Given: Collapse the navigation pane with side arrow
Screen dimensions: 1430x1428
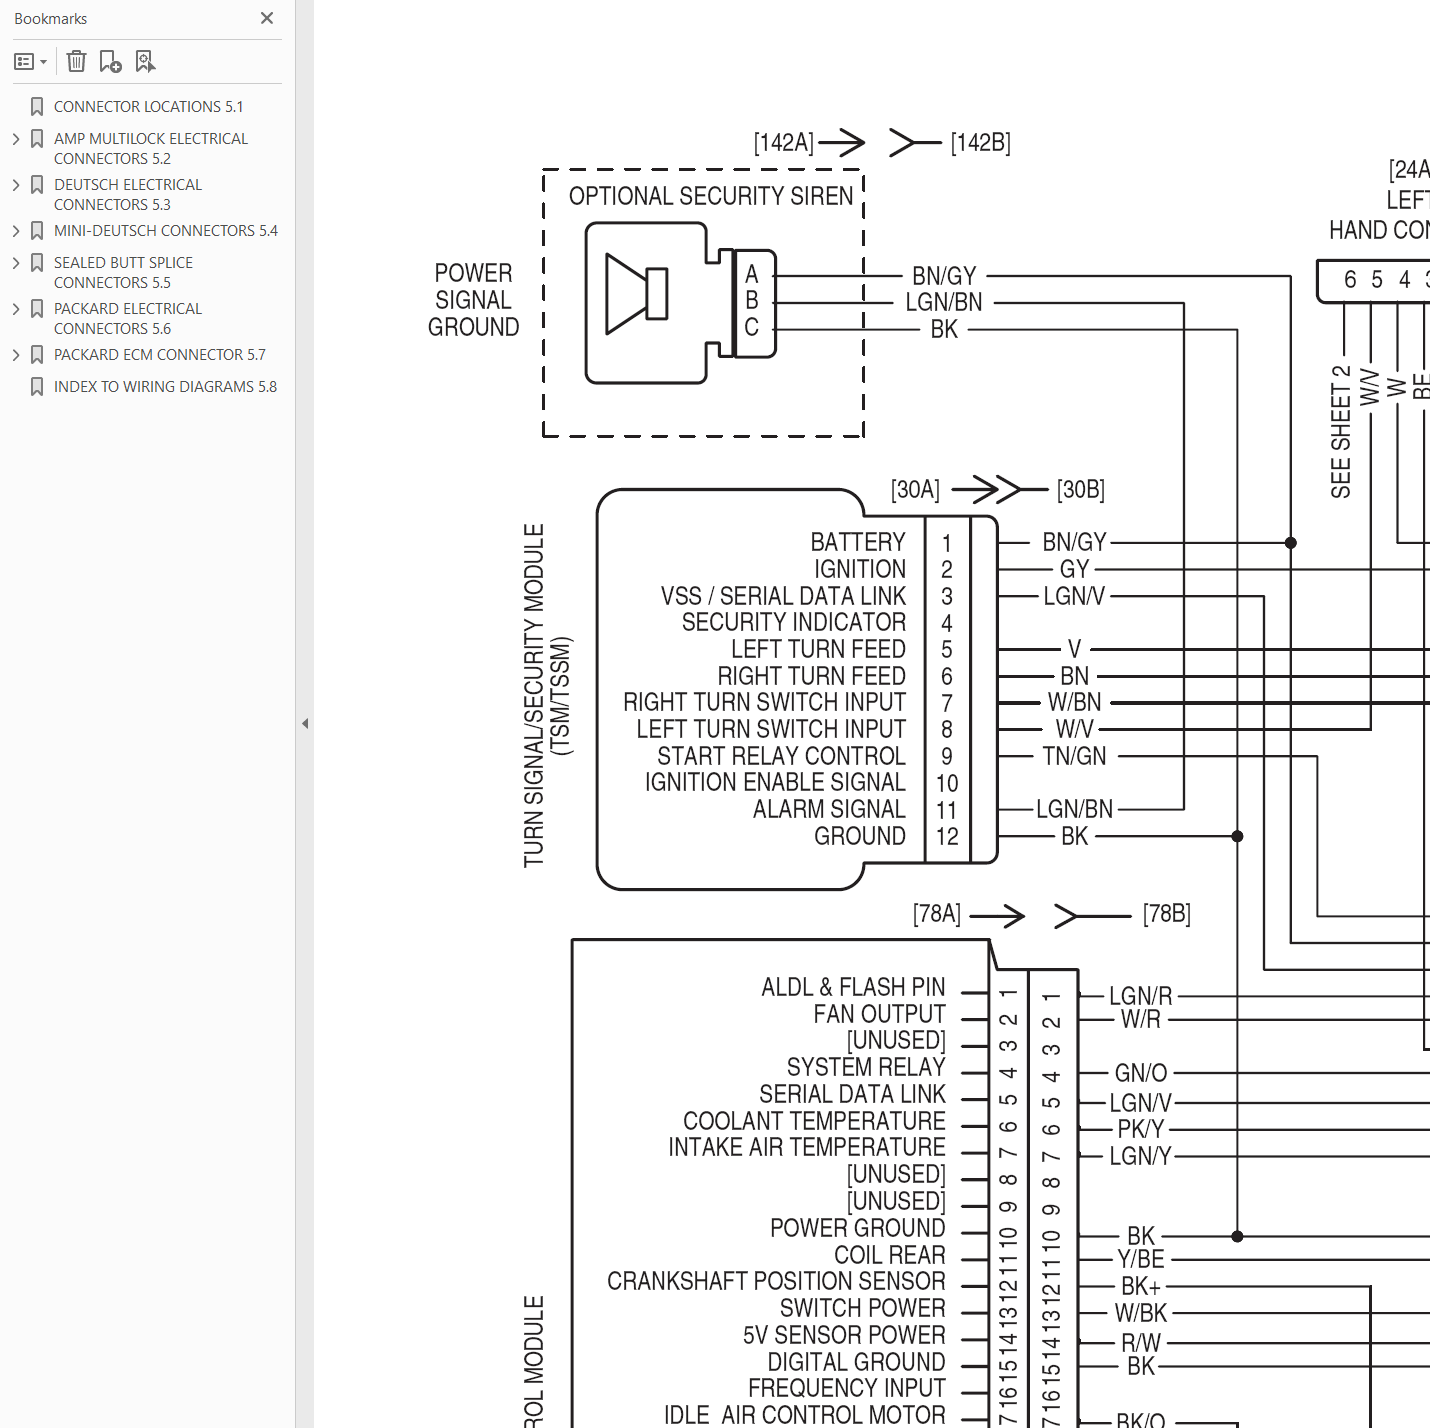Looking at the screenshot, I should (x=305, y=723).
